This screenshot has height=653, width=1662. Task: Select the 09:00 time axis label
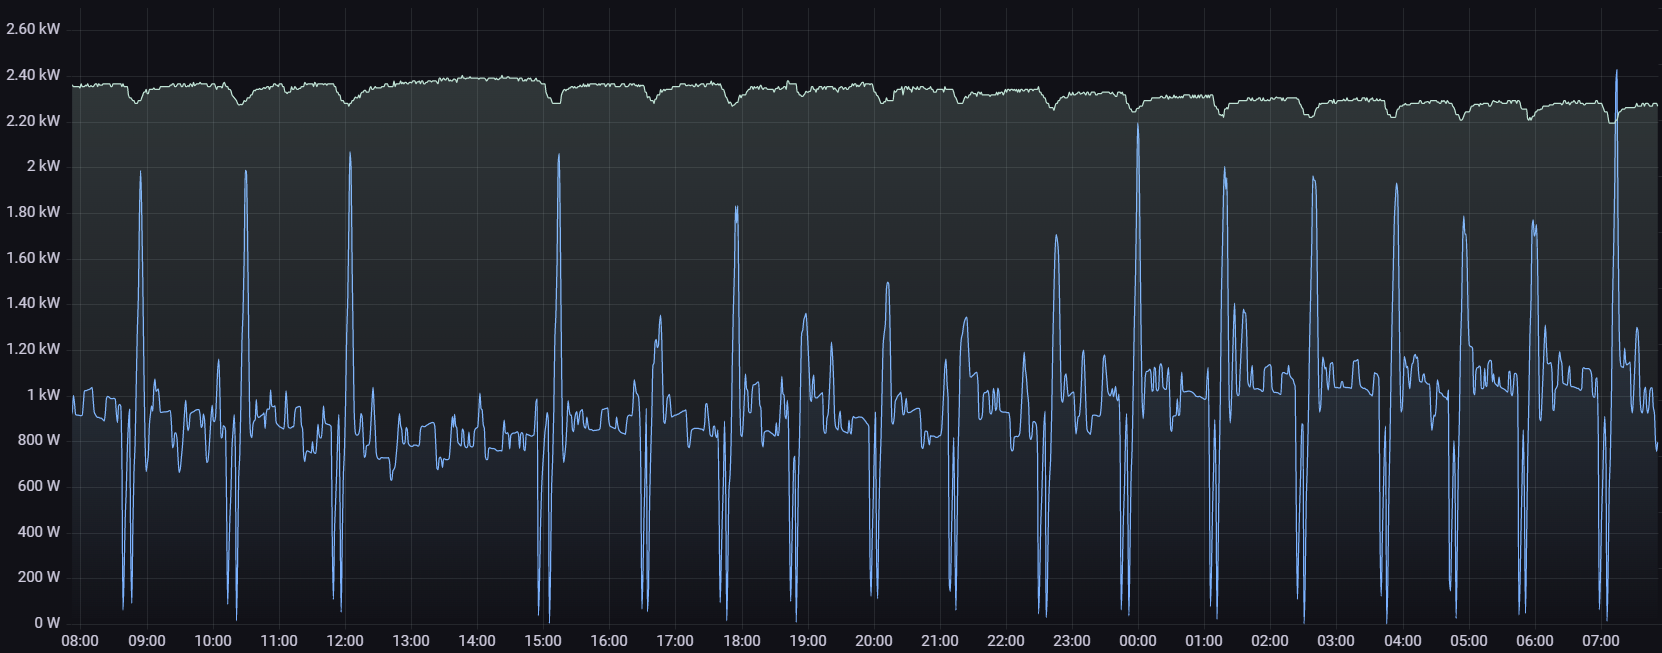tap(146, 641)
